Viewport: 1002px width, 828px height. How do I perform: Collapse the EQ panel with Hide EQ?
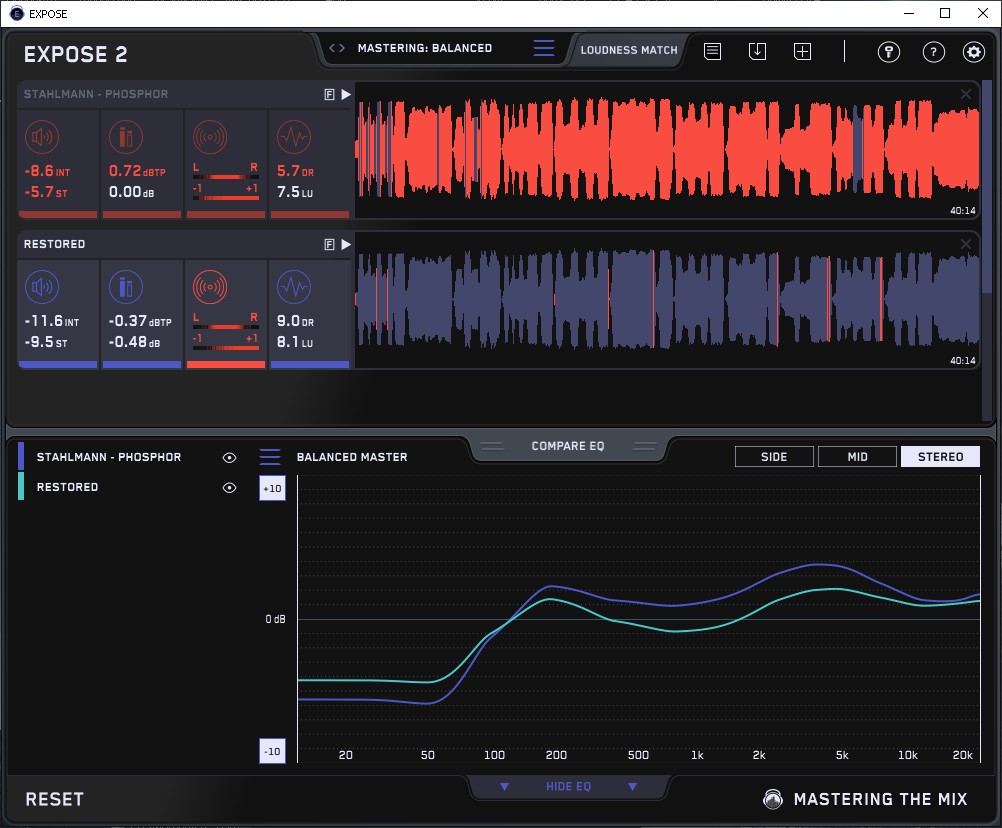[568, 787]
